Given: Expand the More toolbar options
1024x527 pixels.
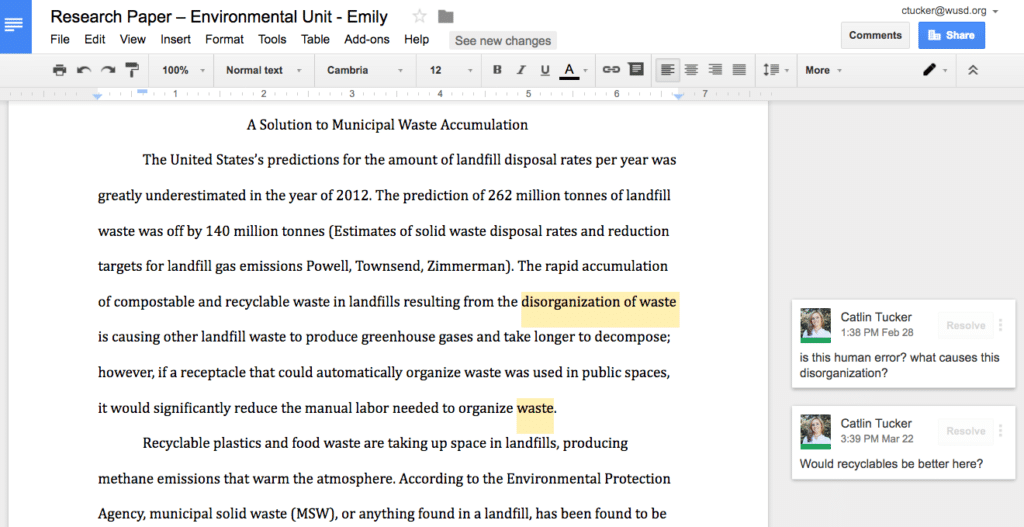Looking at the screenshot, I should pyautogui.click(x=823, y=70).
